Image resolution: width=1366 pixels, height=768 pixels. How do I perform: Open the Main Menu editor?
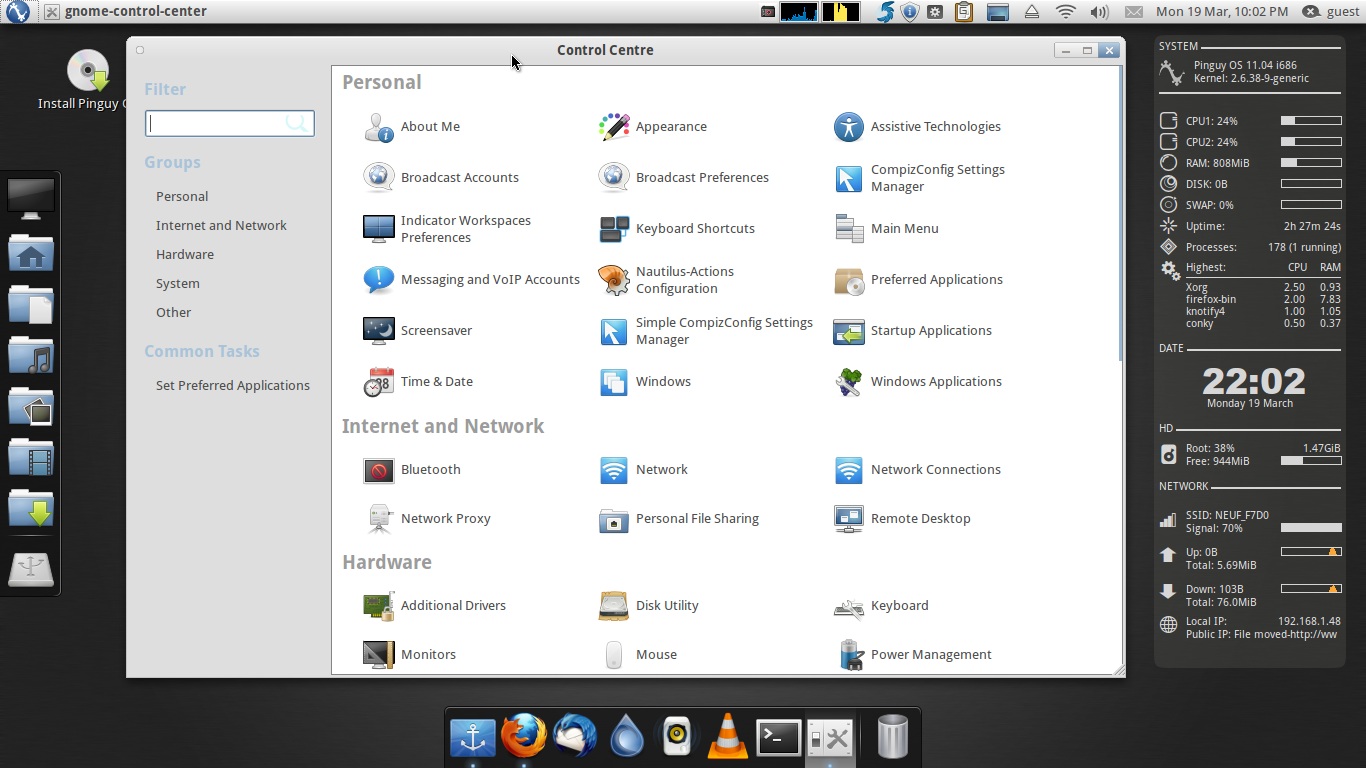click(x=886, y=228)
